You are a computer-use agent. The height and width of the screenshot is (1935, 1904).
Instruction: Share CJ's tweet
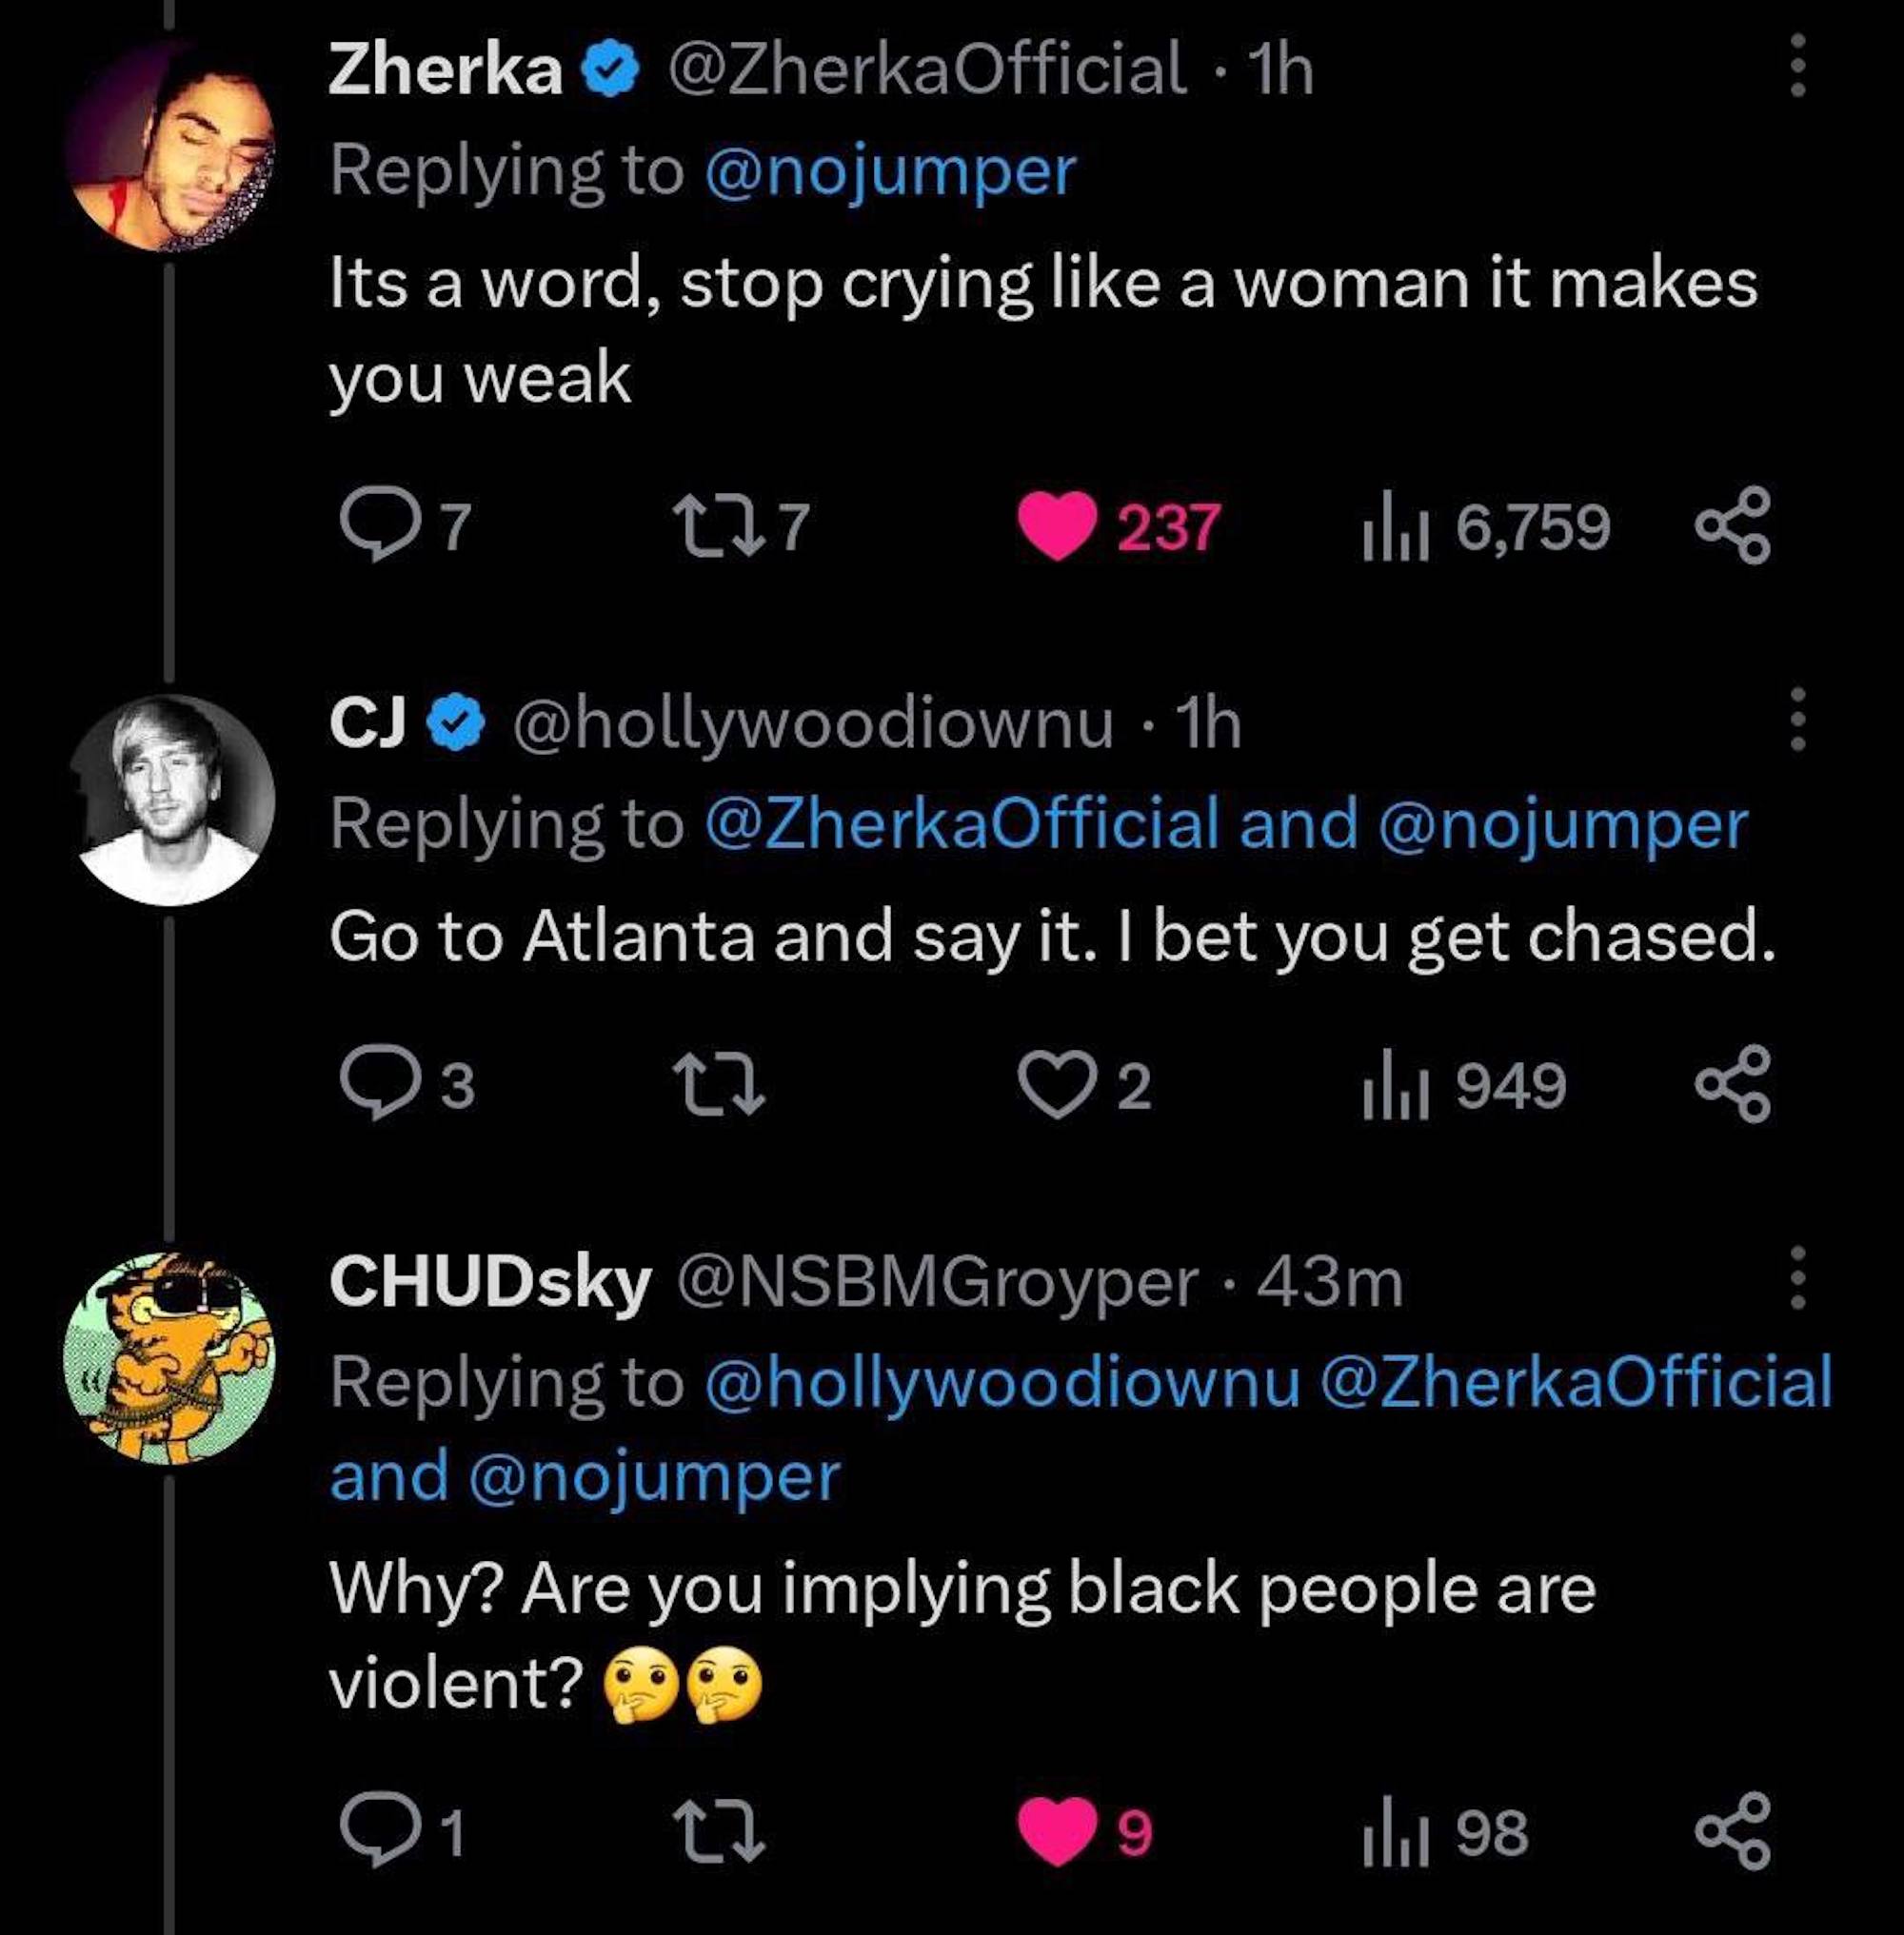[x=1733, y=1084]
